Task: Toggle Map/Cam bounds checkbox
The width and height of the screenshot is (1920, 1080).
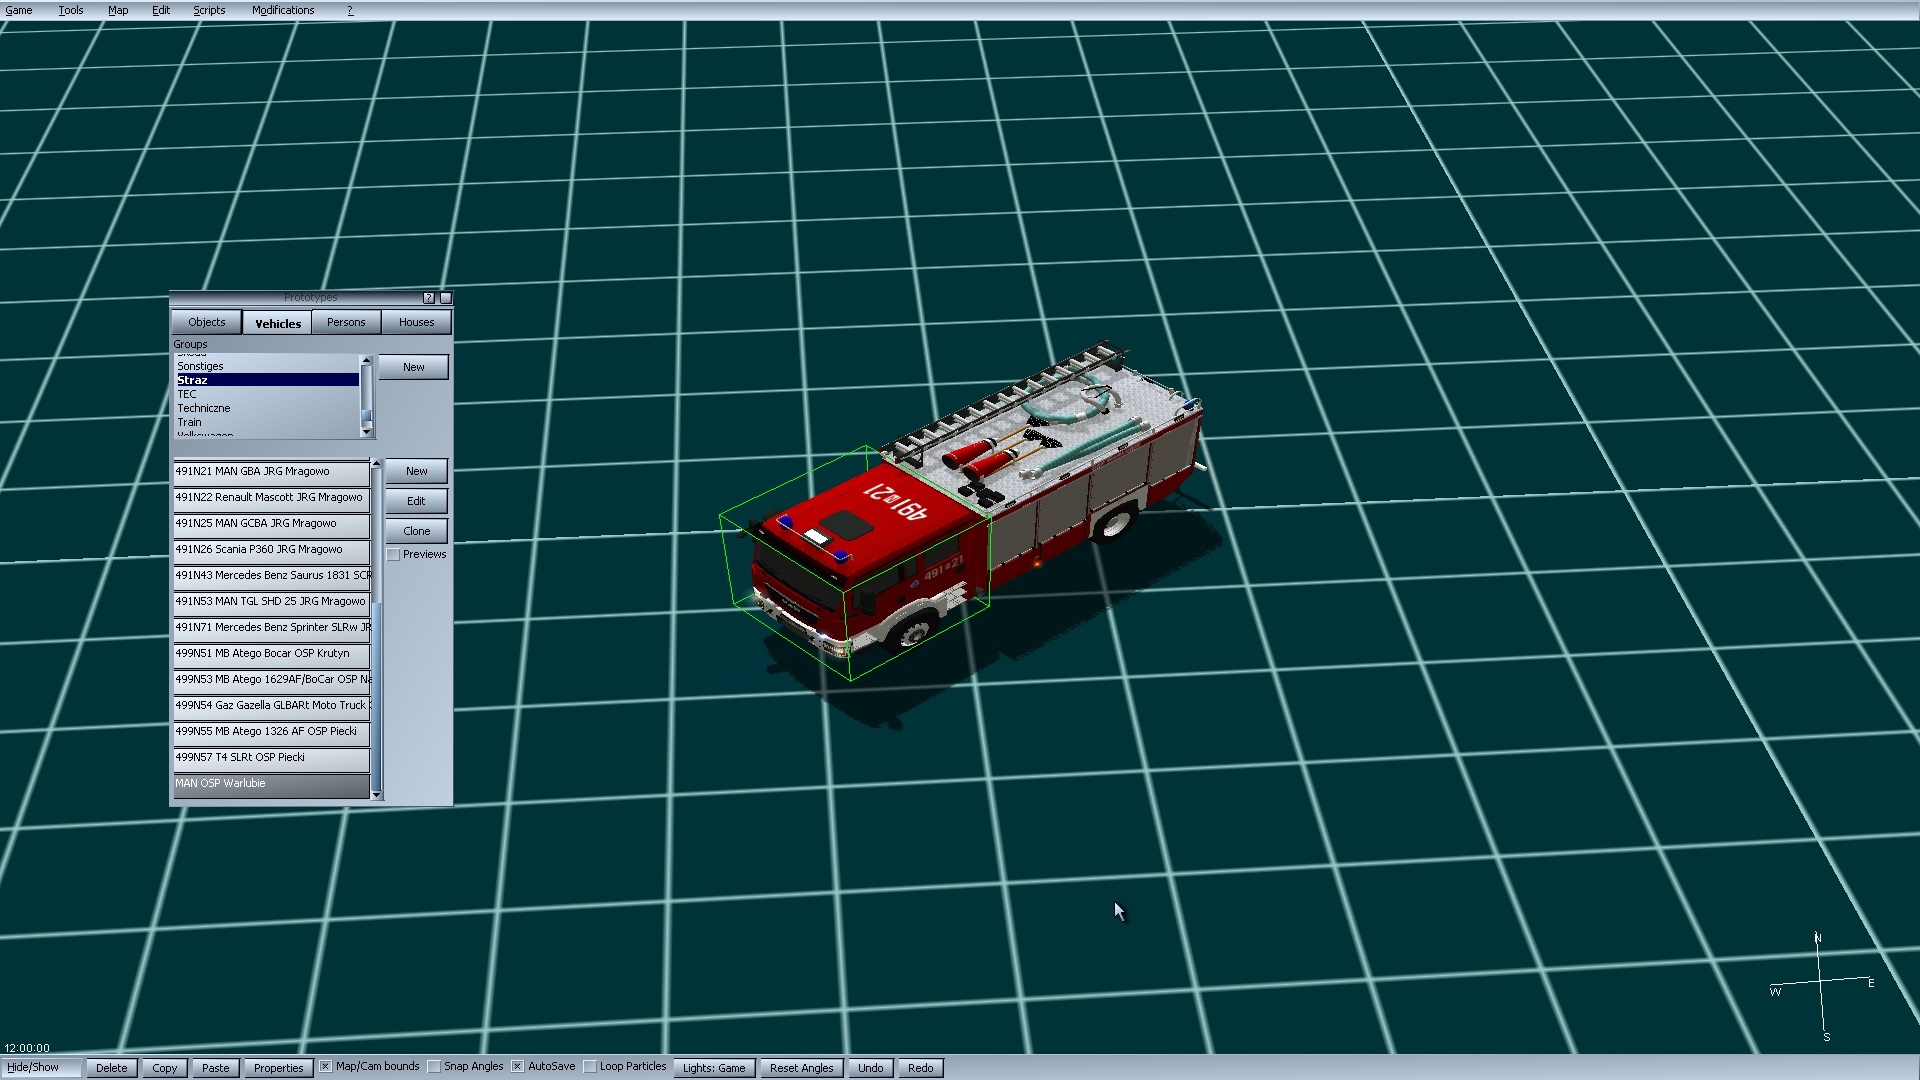Action: point(326,1067)
